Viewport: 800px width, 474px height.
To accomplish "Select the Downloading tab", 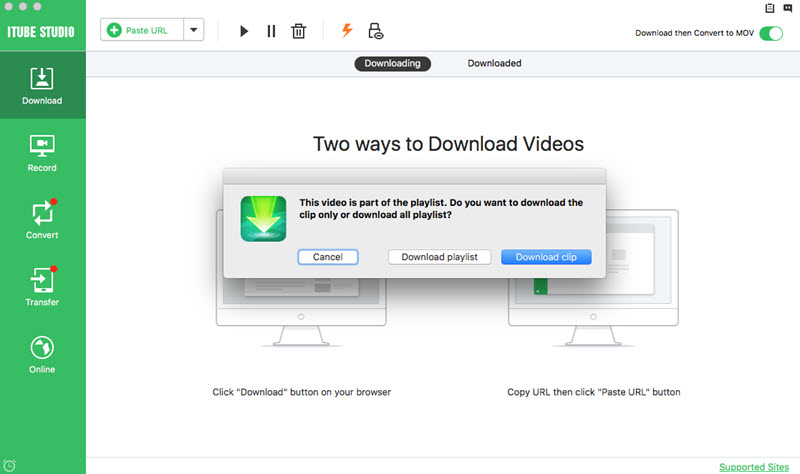I will [392, 63].
